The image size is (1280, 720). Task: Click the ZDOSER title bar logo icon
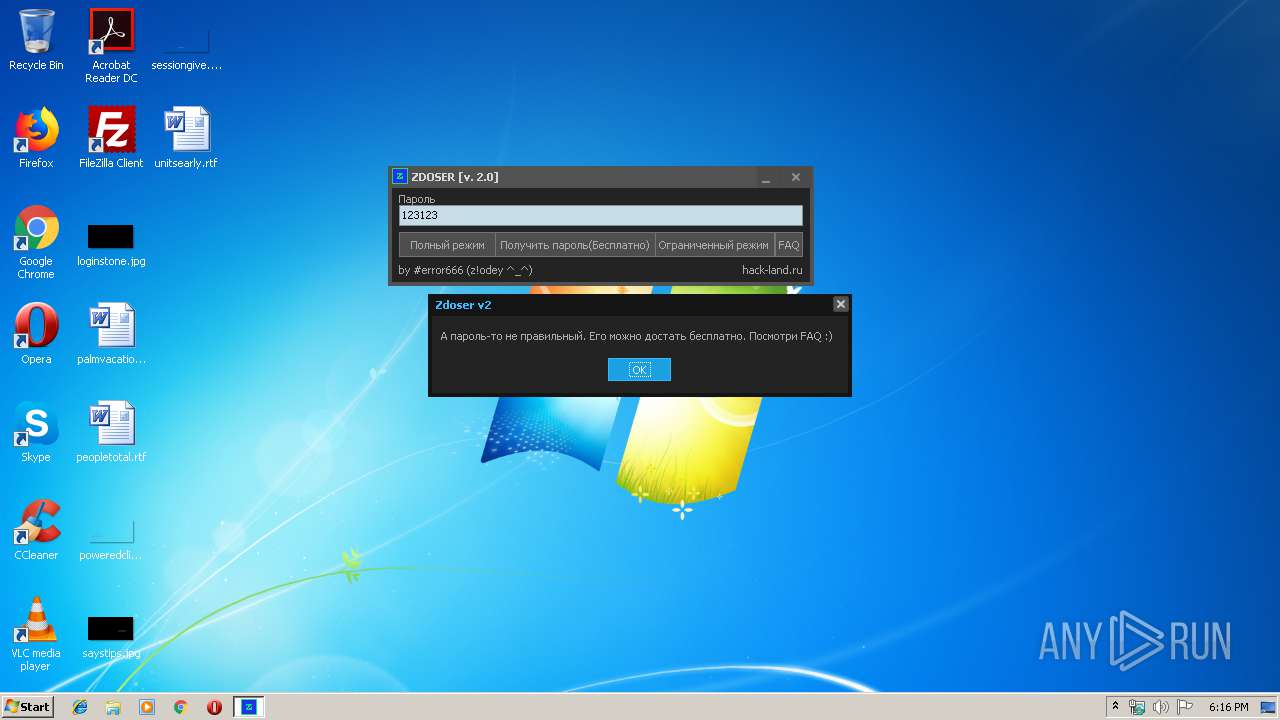click(x=400, y=177)
